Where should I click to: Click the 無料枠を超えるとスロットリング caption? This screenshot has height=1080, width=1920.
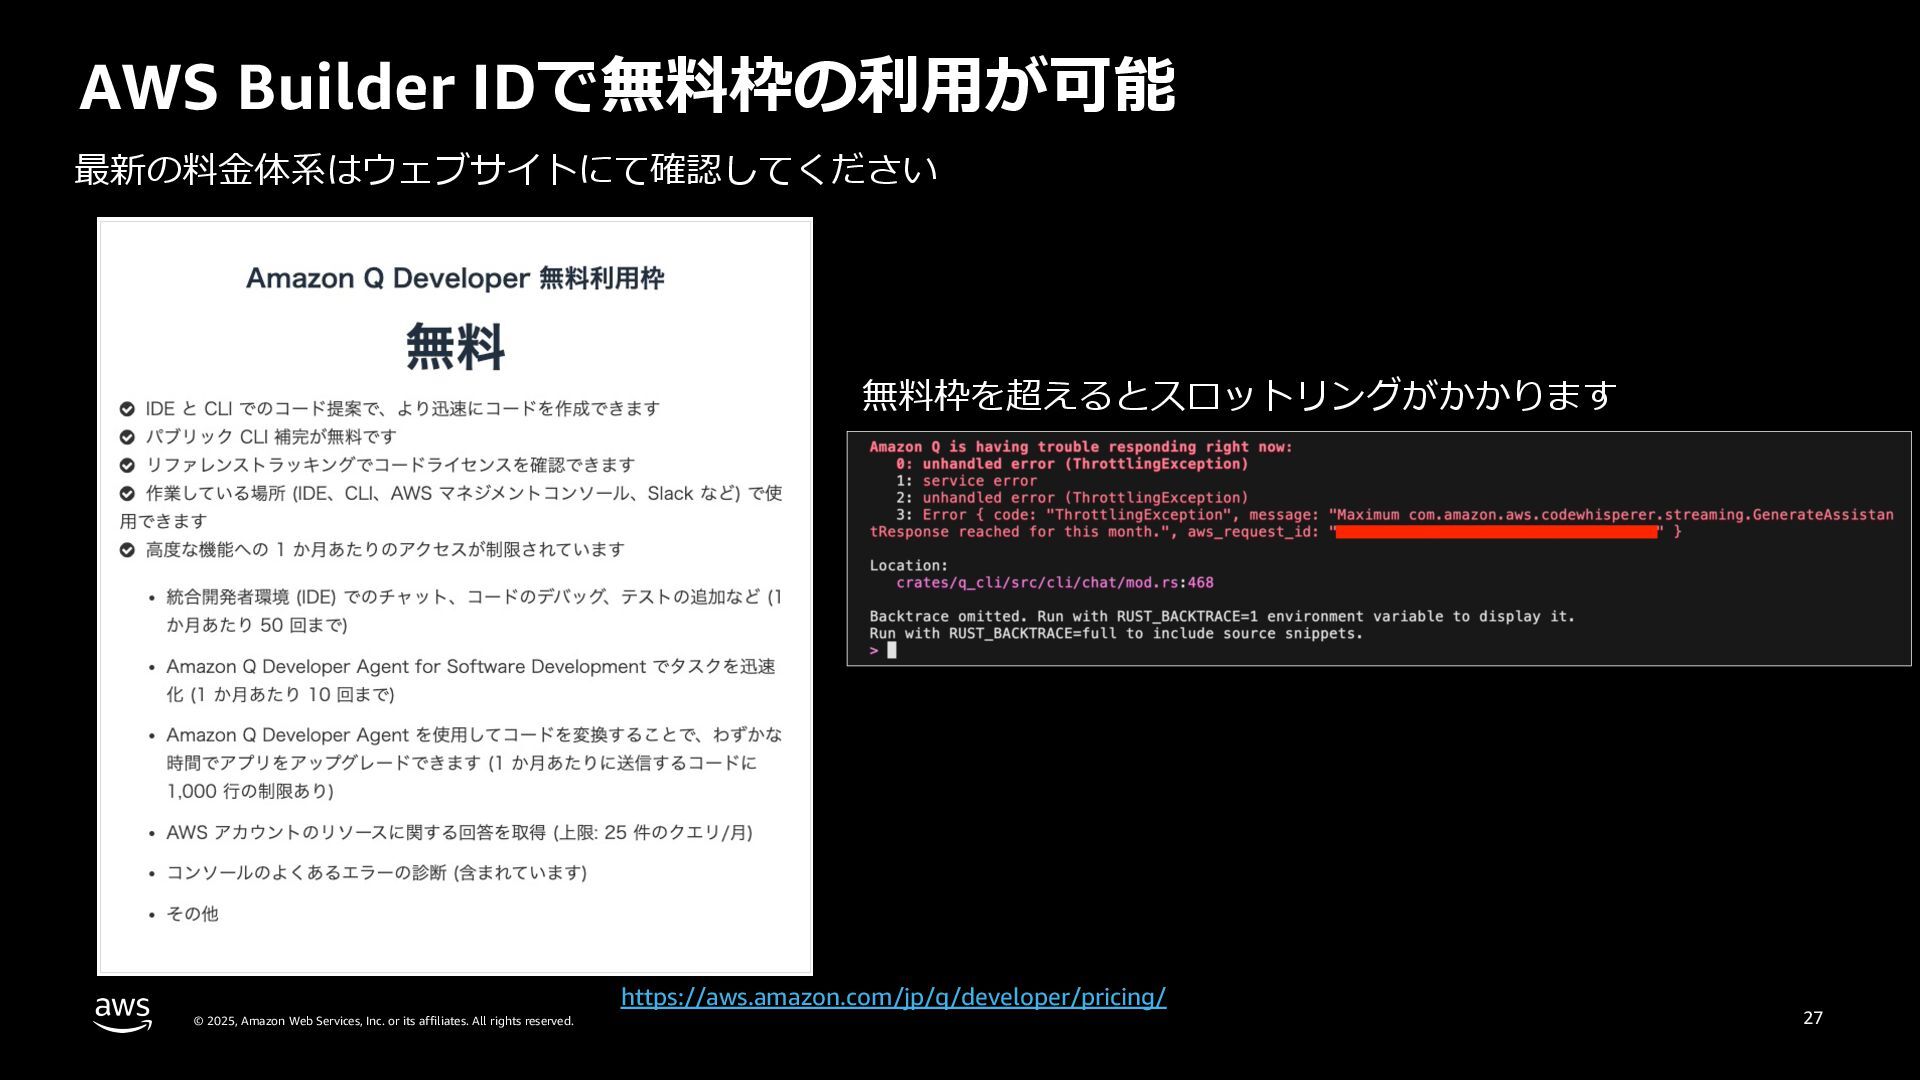point(1238,395)
